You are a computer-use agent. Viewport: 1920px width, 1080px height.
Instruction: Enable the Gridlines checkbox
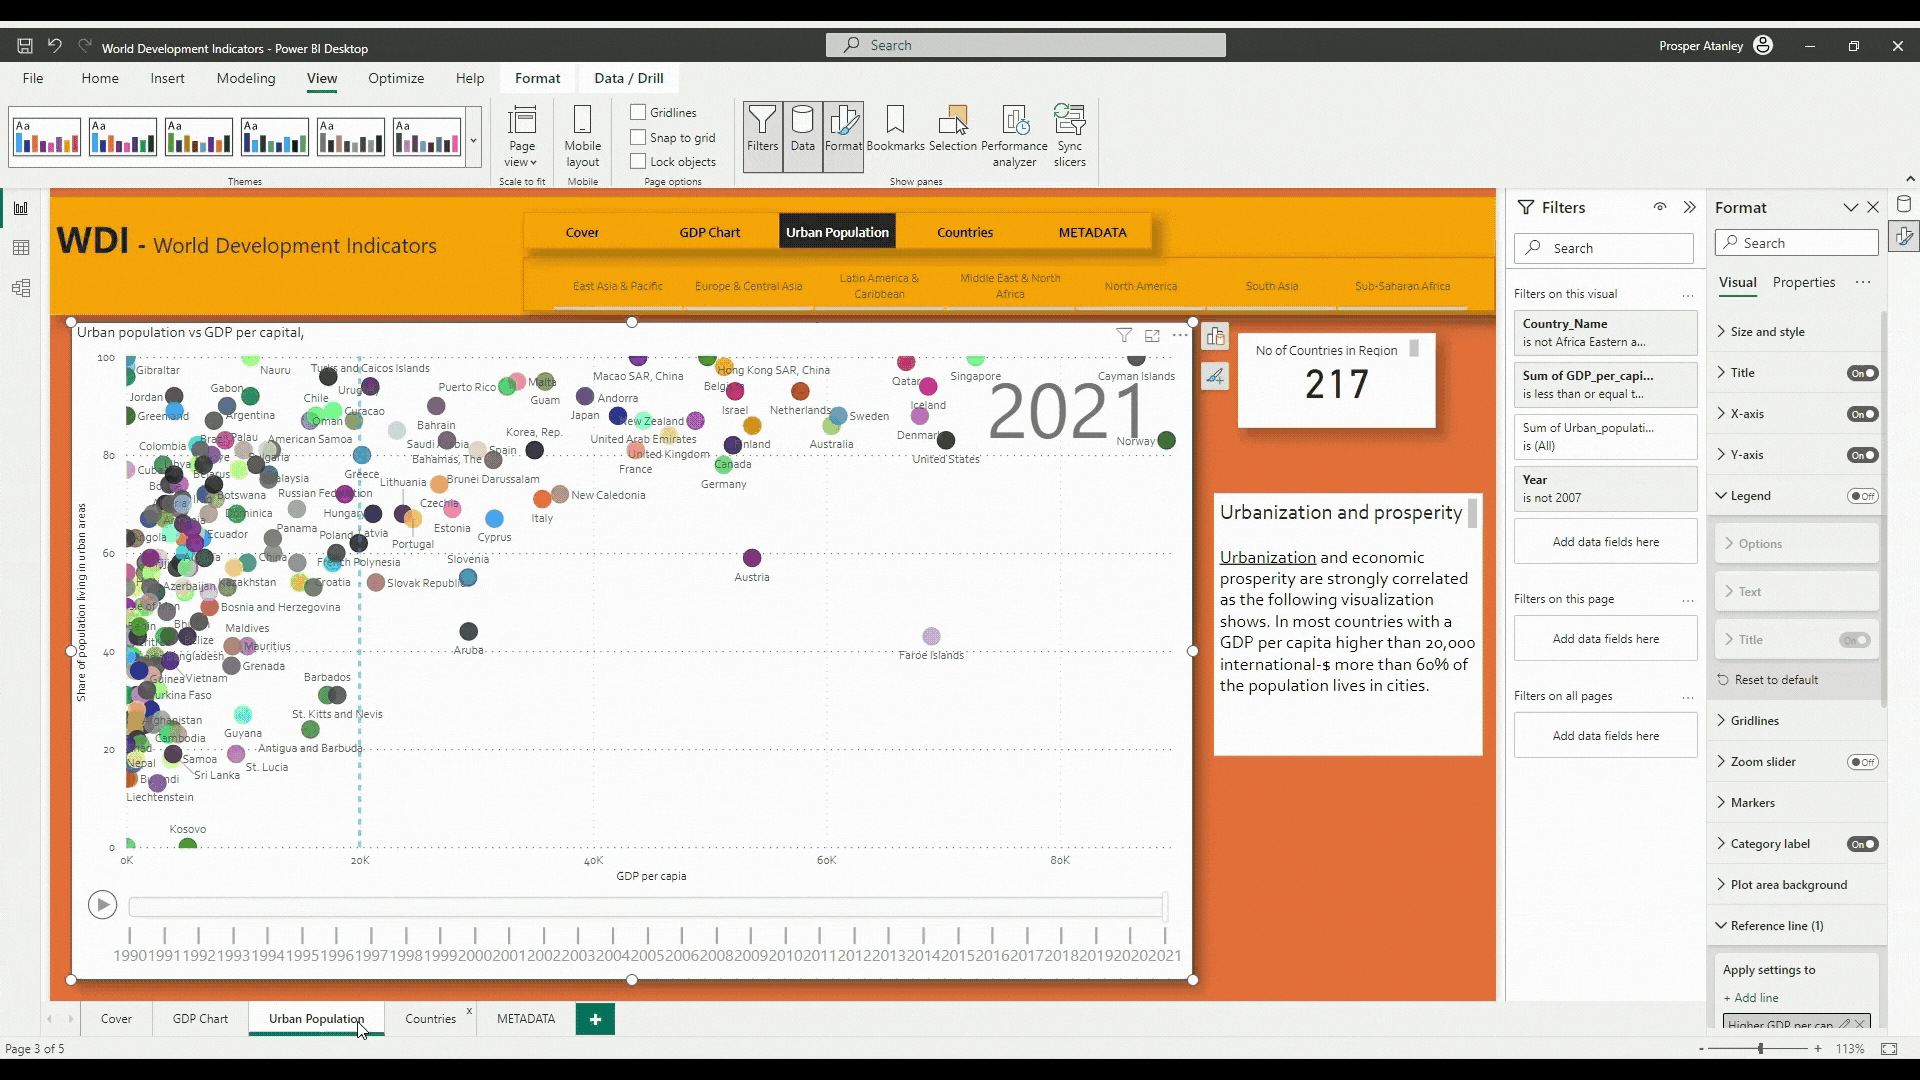(x=638, y=112)
